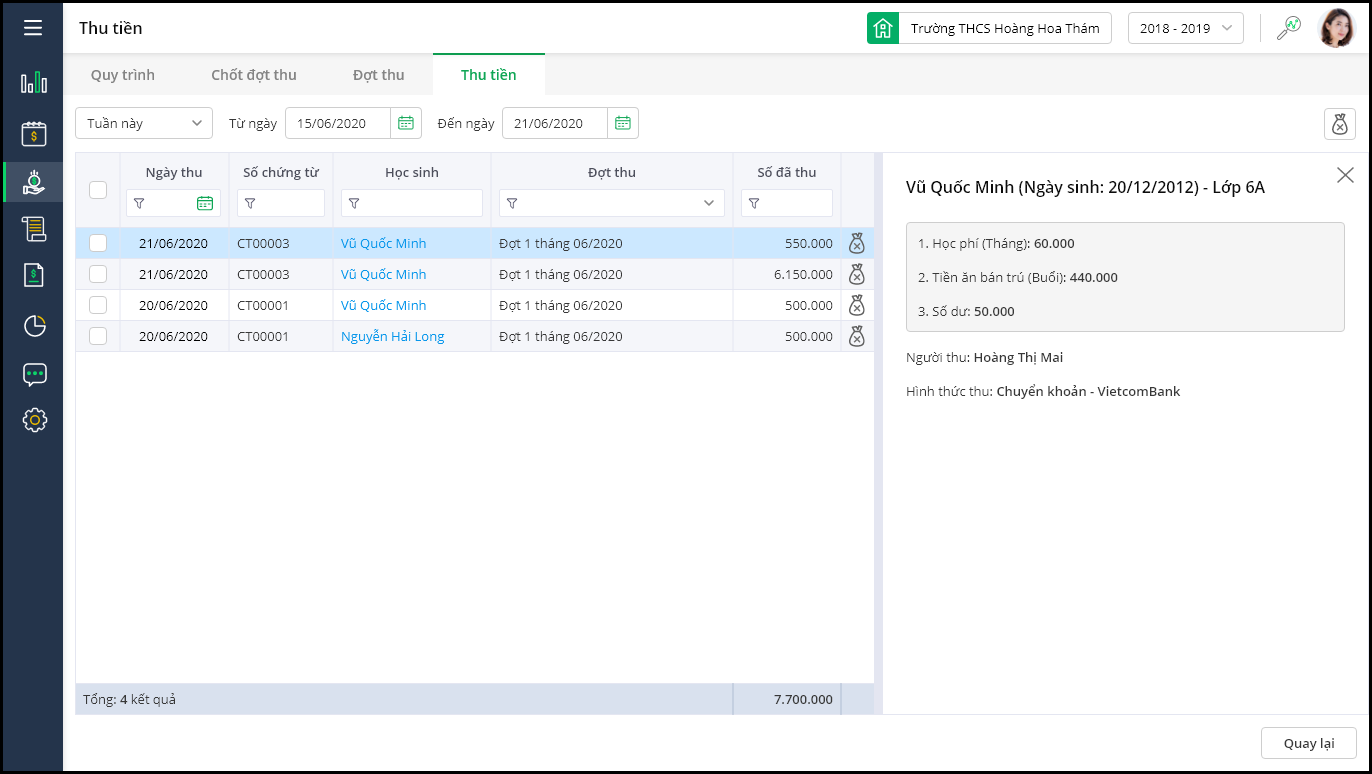Click the search analytics icon in header
The image size is (1372, 774).
tap(1288, 28)
